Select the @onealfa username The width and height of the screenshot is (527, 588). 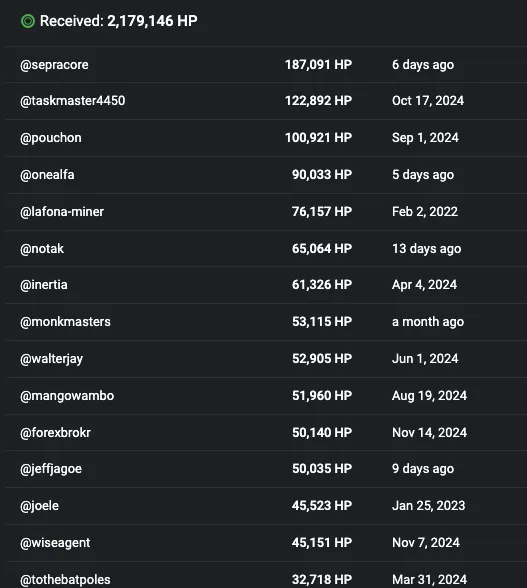tap(47, 175)
